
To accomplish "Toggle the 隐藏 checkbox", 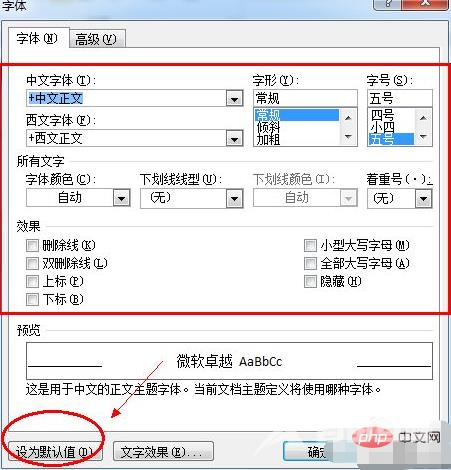I will tap(310, 281).
